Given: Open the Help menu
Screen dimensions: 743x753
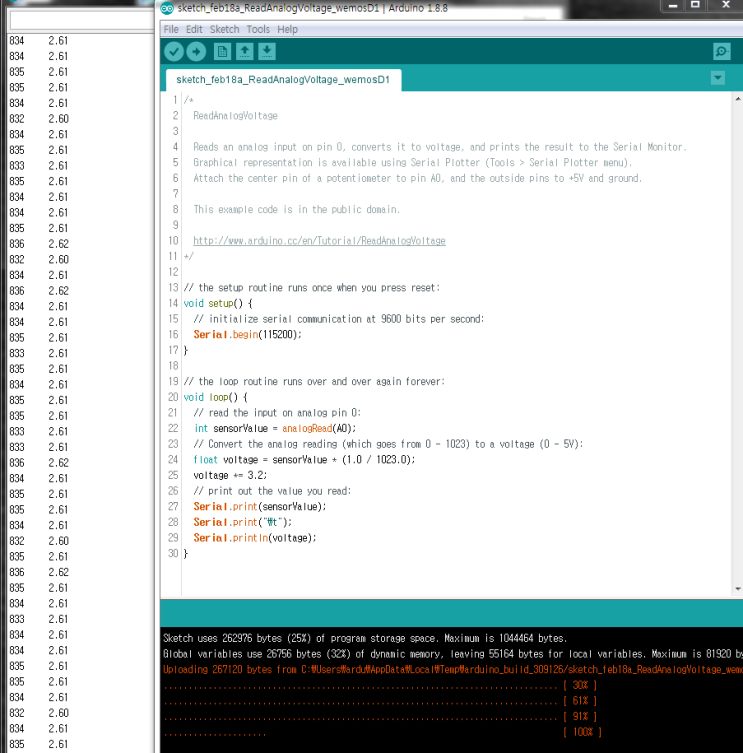Looking at the screenshot, I should pos(287,30).
